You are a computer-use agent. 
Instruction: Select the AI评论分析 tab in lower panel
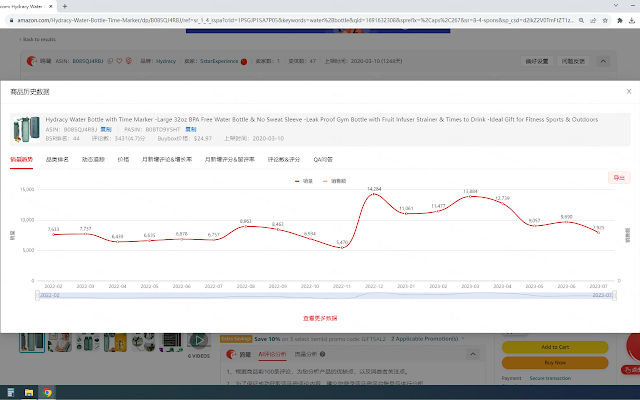[x=272, y=354]
